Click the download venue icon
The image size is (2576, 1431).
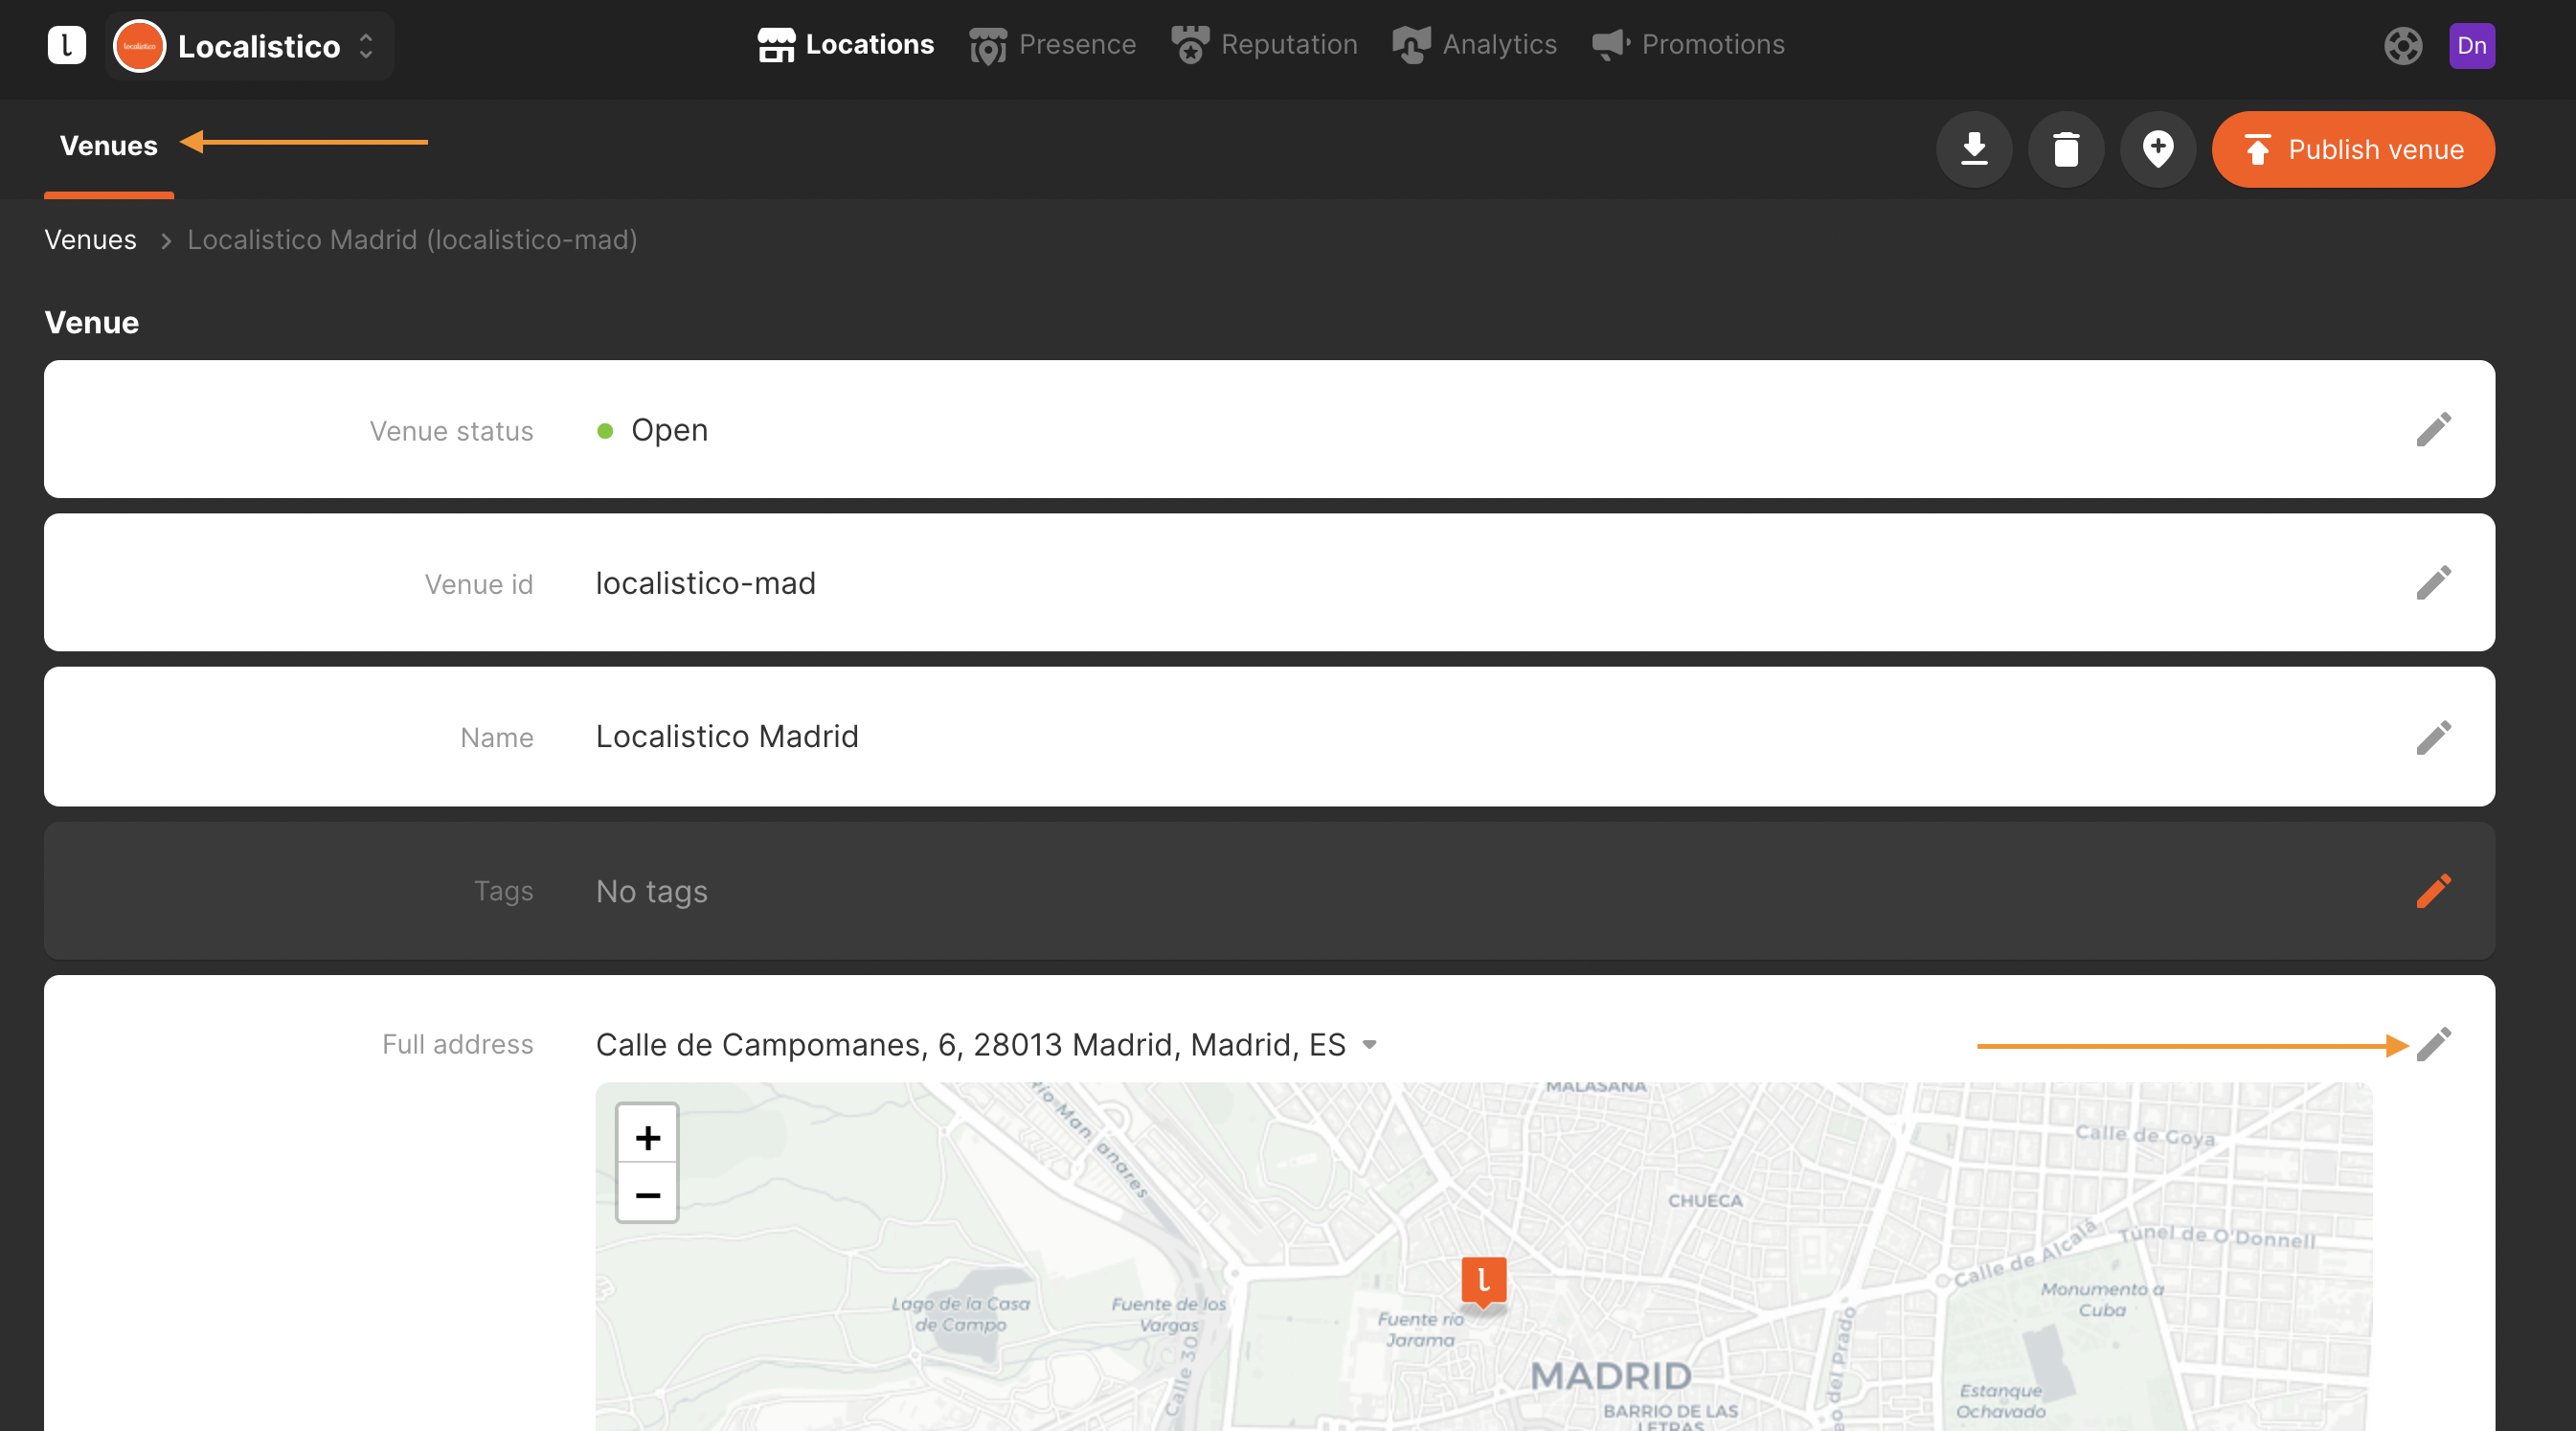[1974, 149]
